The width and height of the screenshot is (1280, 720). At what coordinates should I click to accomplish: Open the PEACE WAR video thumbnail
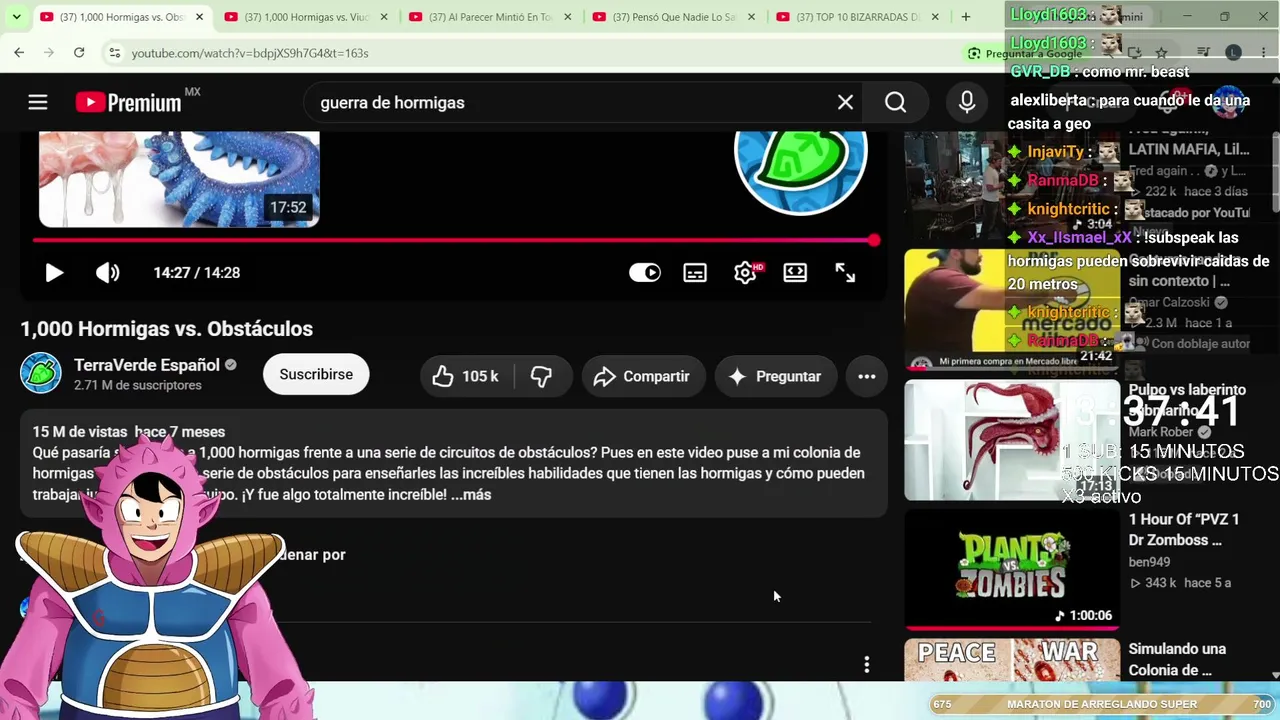pyautogui.click(x=1012, y=660)
